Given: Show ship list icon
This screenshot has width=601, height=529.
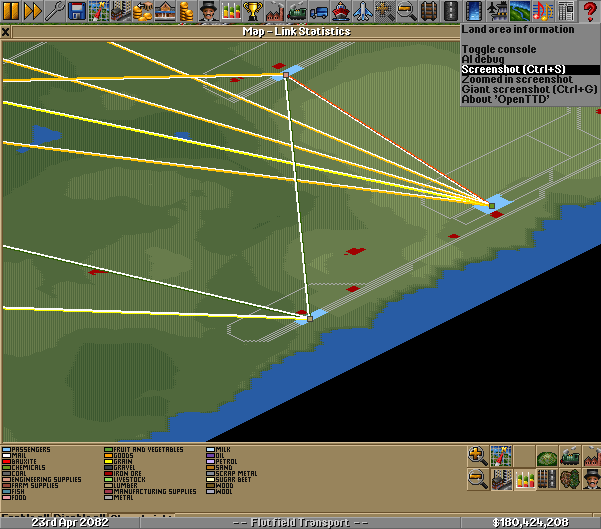Looking at the screenshot, I should (341, 11).
